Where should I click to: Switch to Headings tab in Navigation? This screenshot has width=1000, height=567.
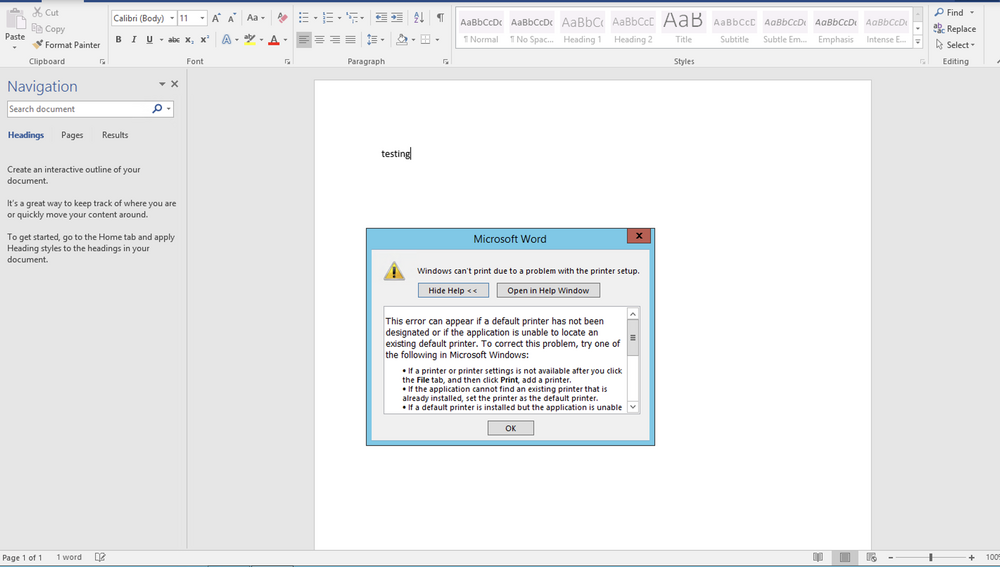(26, 135)
